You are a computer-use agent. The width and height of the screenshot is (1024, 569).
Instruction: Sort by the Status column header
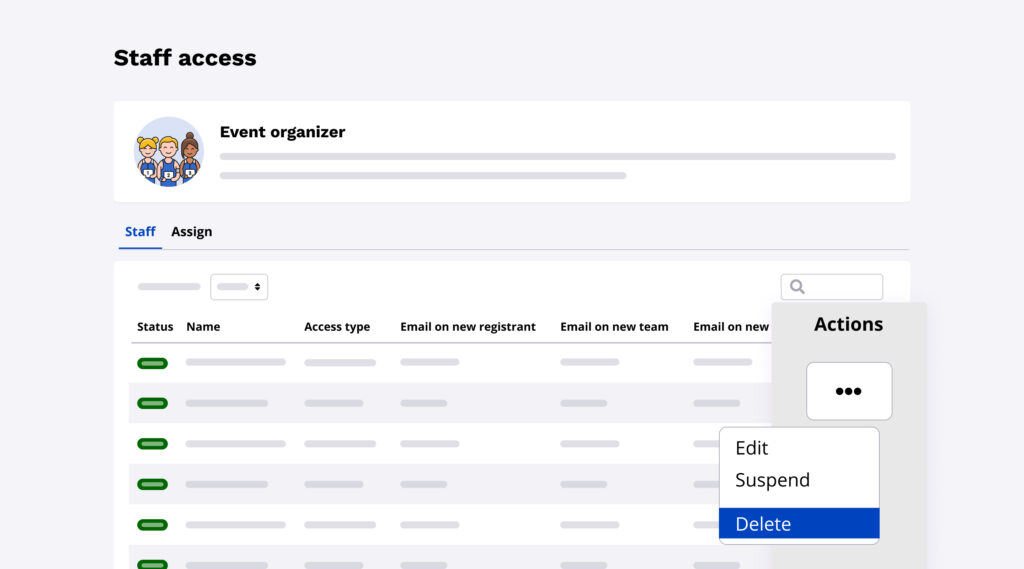point(155,327)
